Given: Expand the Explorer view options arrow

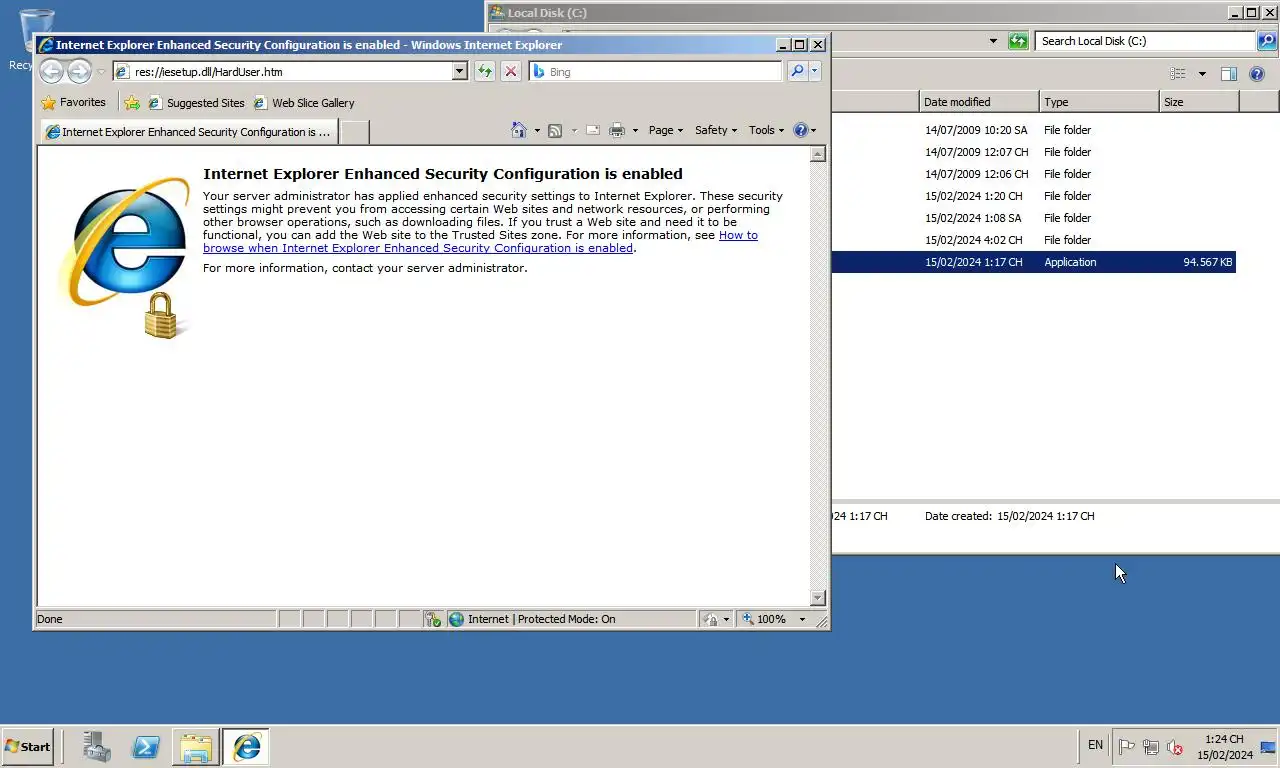Looking at the screenshot, I should [1202, 73].
